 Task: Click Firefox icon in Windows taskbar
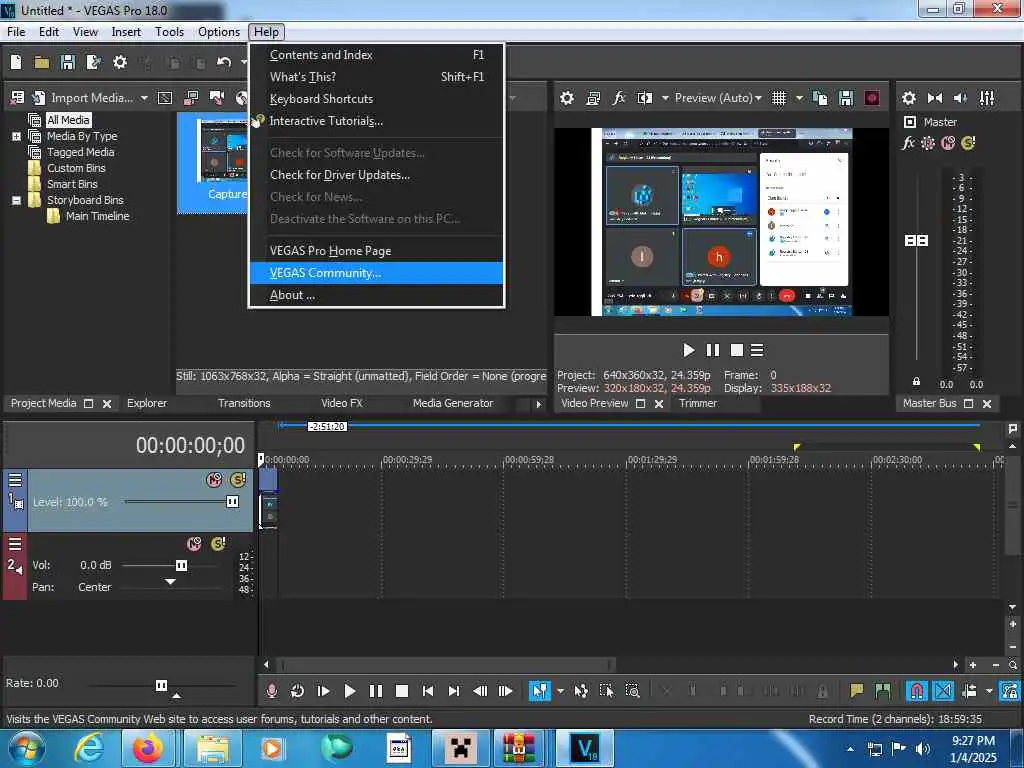[x=148, y=748]
